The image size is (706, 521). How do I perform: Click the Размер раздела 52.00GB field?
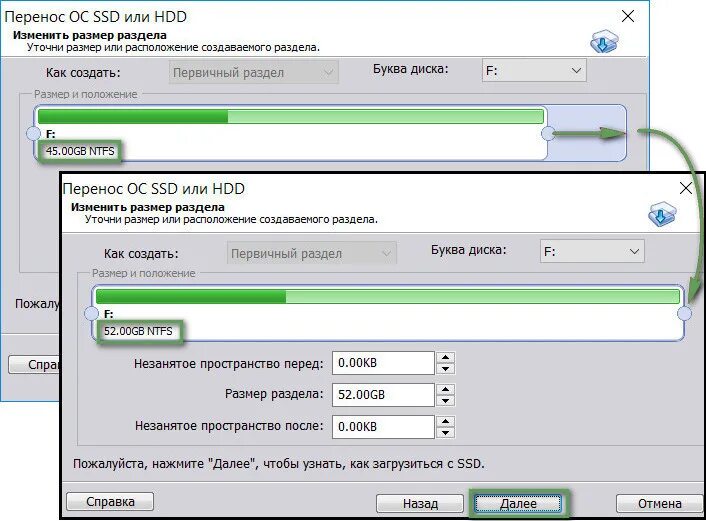pyautogui.click(x=383, y=395)
